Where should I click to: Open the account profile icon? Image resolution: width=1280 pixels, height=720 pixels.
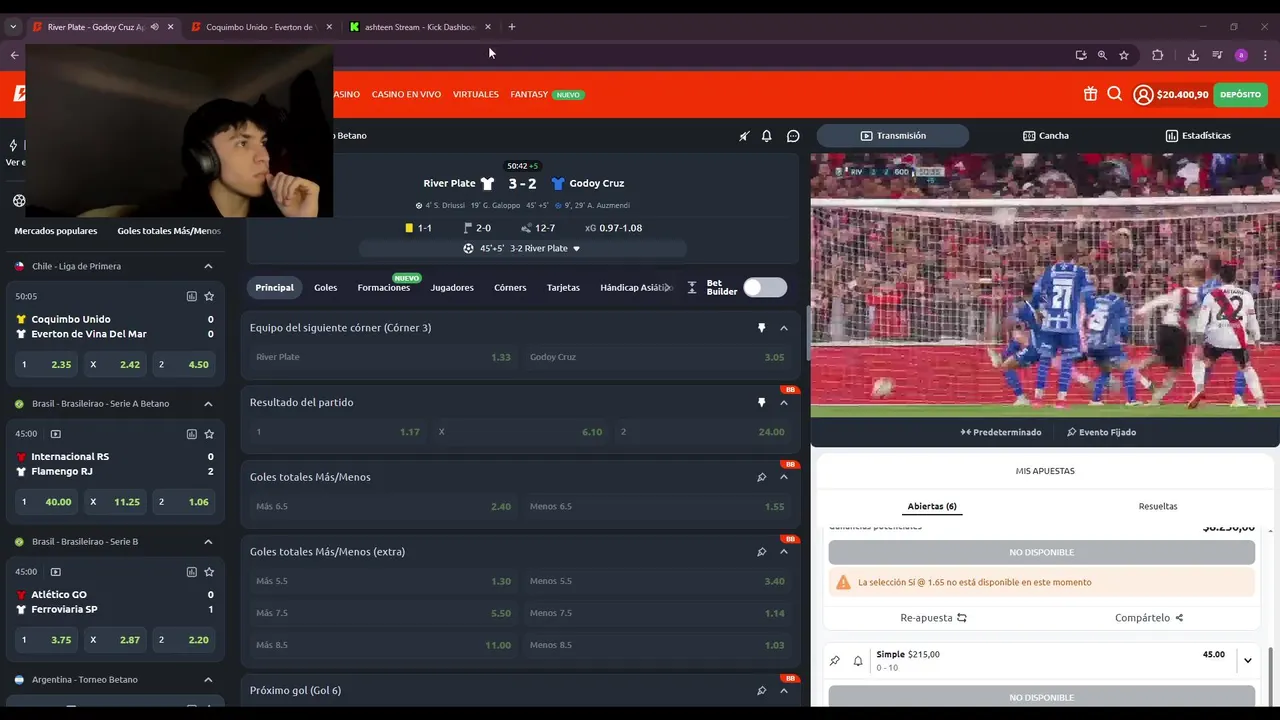[x=1143, y=95]
